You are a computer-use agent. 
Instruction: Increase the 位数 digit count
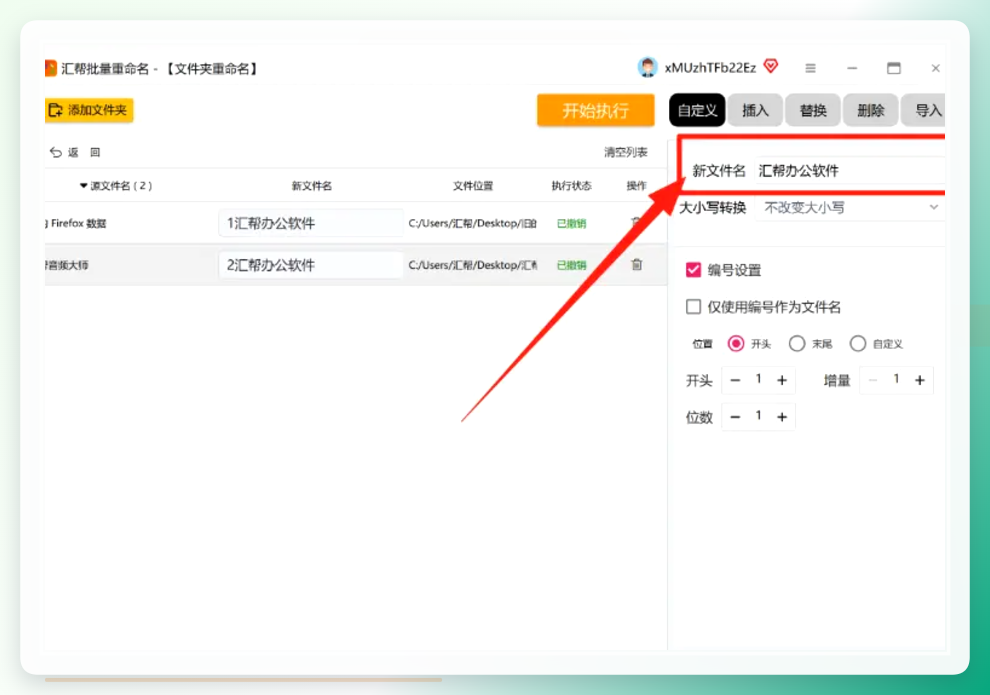pyautogui.click(x=782, y=417)
